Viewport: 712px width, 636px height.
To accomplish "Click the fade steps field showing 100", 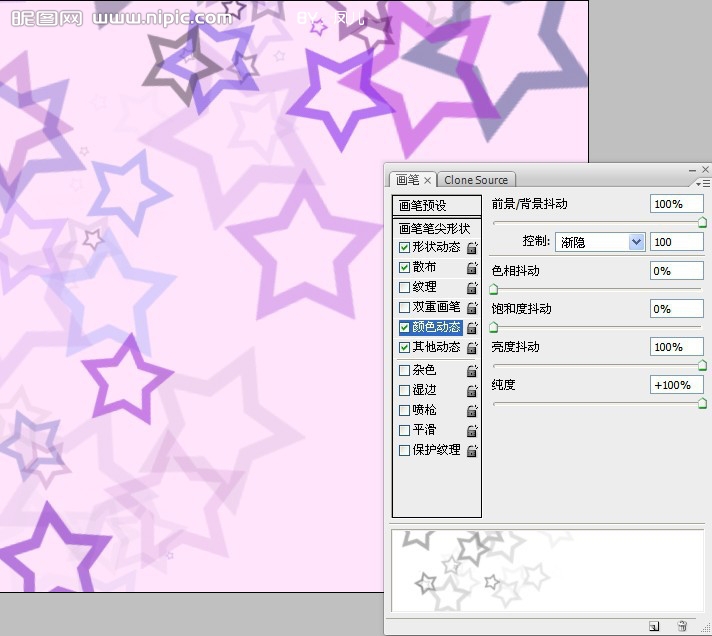I will point(677,242).
